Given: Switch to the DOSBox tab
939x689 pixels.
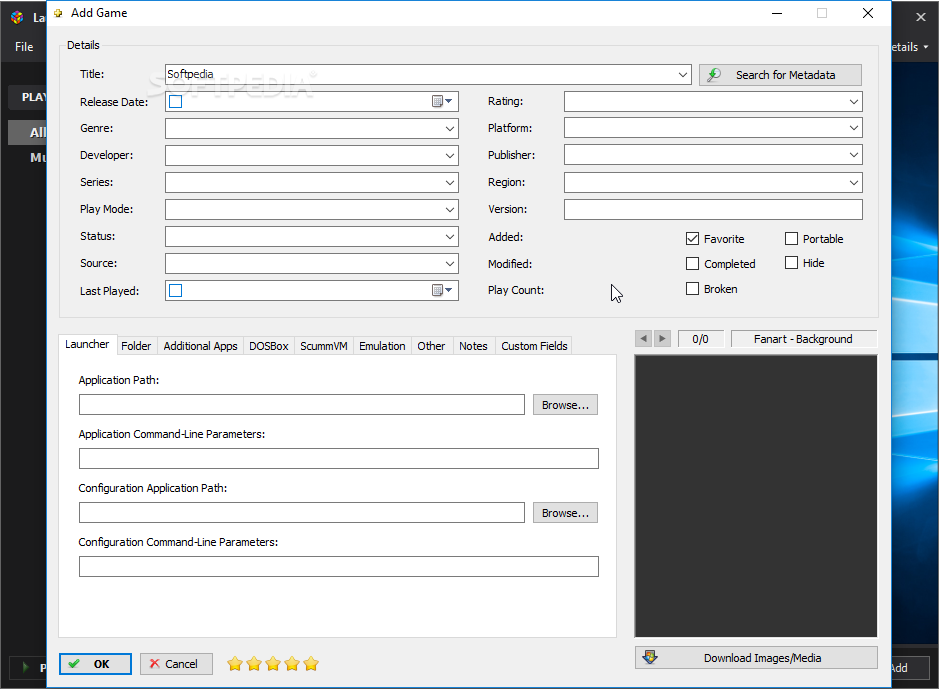Looking at the screenshot, I should [x=268, y=346].
